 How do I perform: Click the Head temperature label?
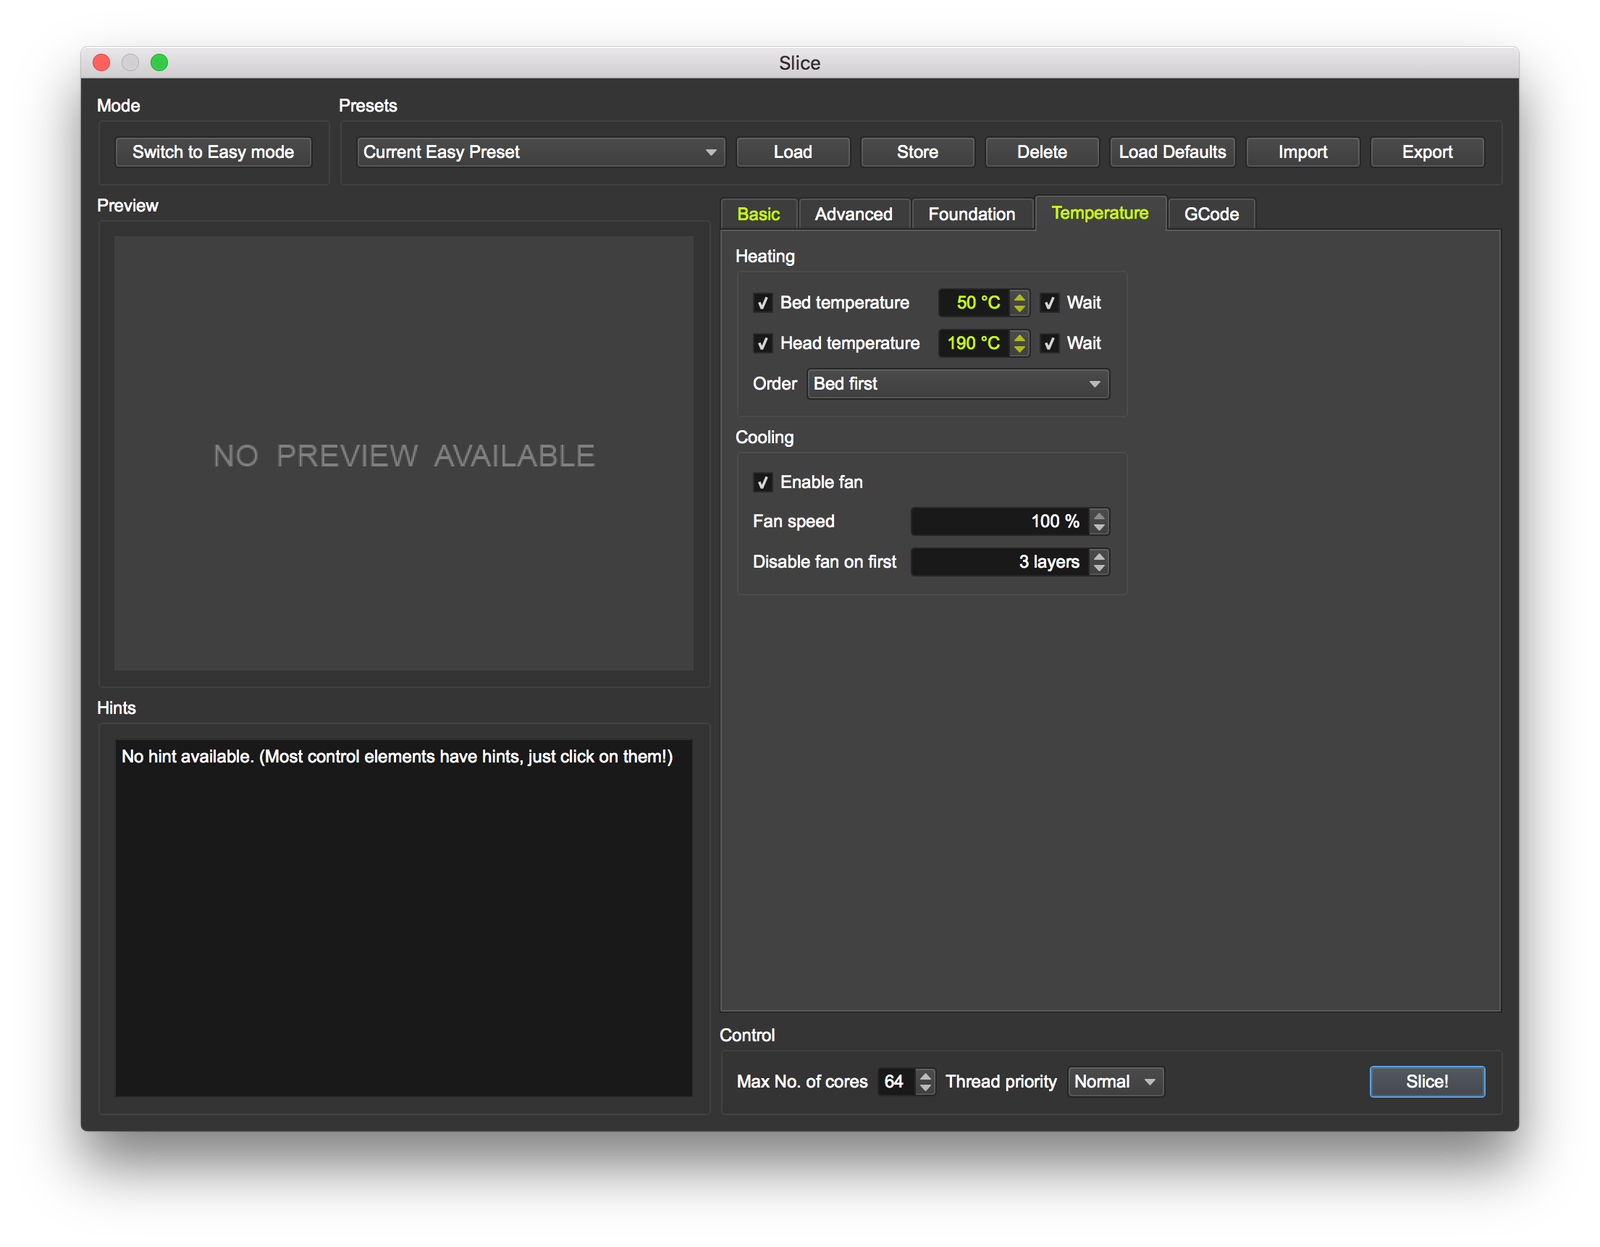tap(850, 344)
